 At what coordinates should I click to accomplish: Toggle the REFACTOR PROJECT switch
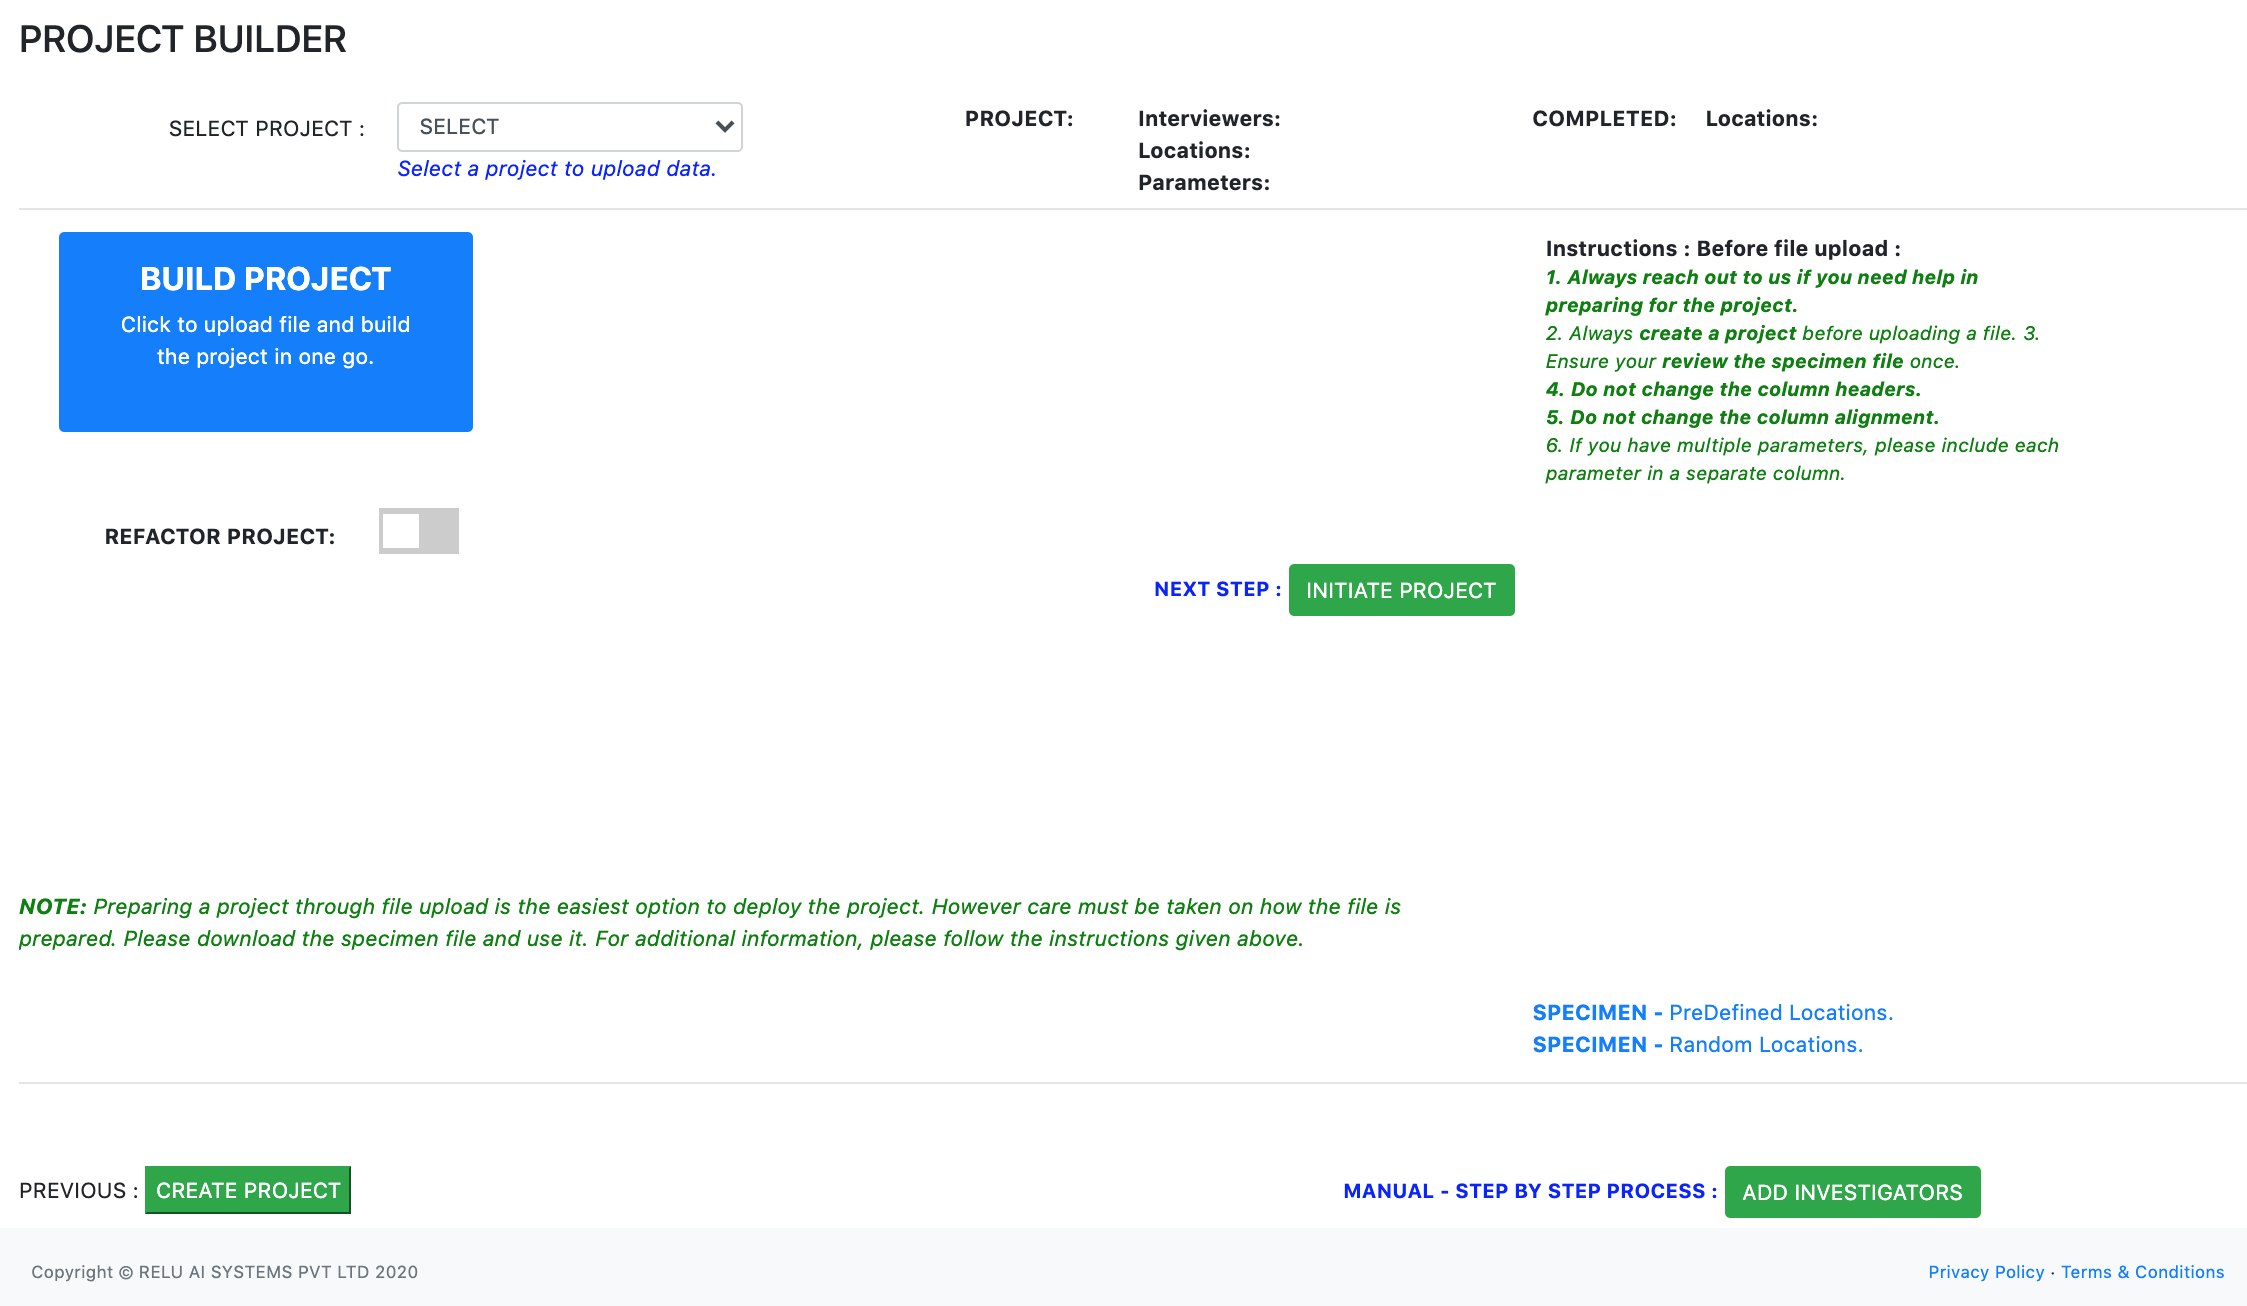[419, 531]
